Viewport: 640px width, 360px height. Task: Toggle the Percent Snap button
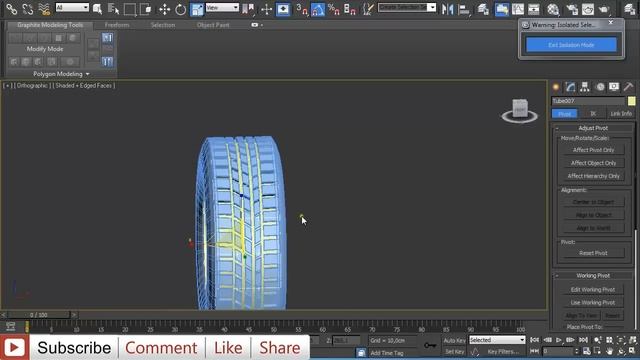(334, 8)
